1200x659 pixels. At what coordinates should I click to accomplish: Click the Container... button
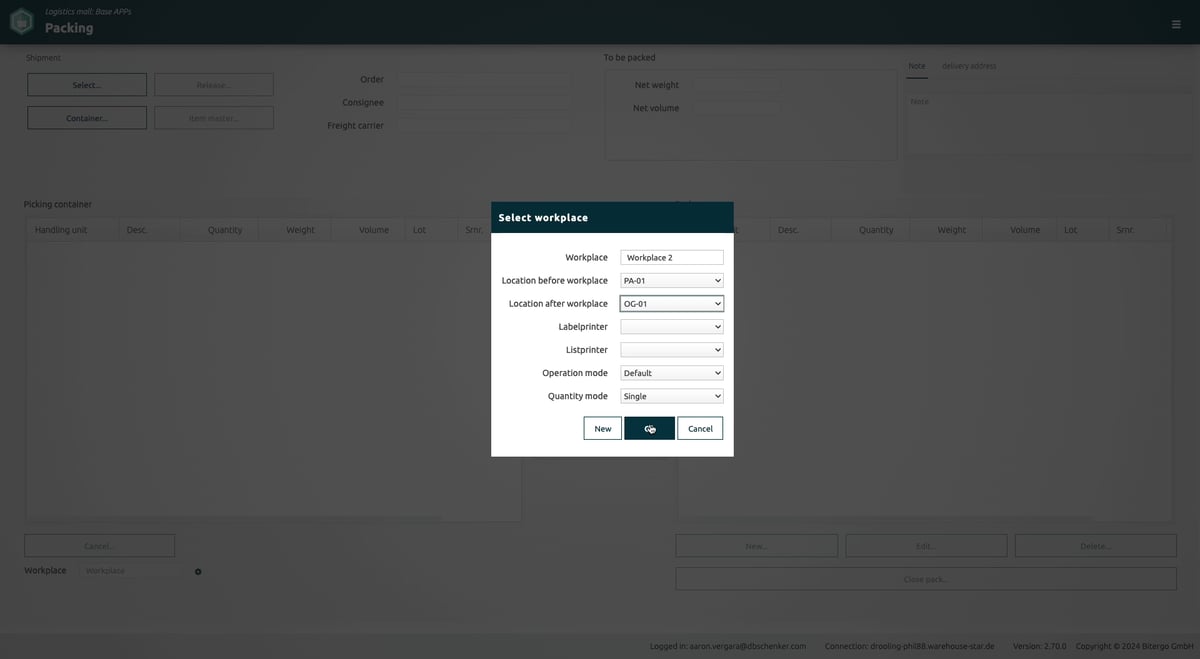tap(87, 118)
